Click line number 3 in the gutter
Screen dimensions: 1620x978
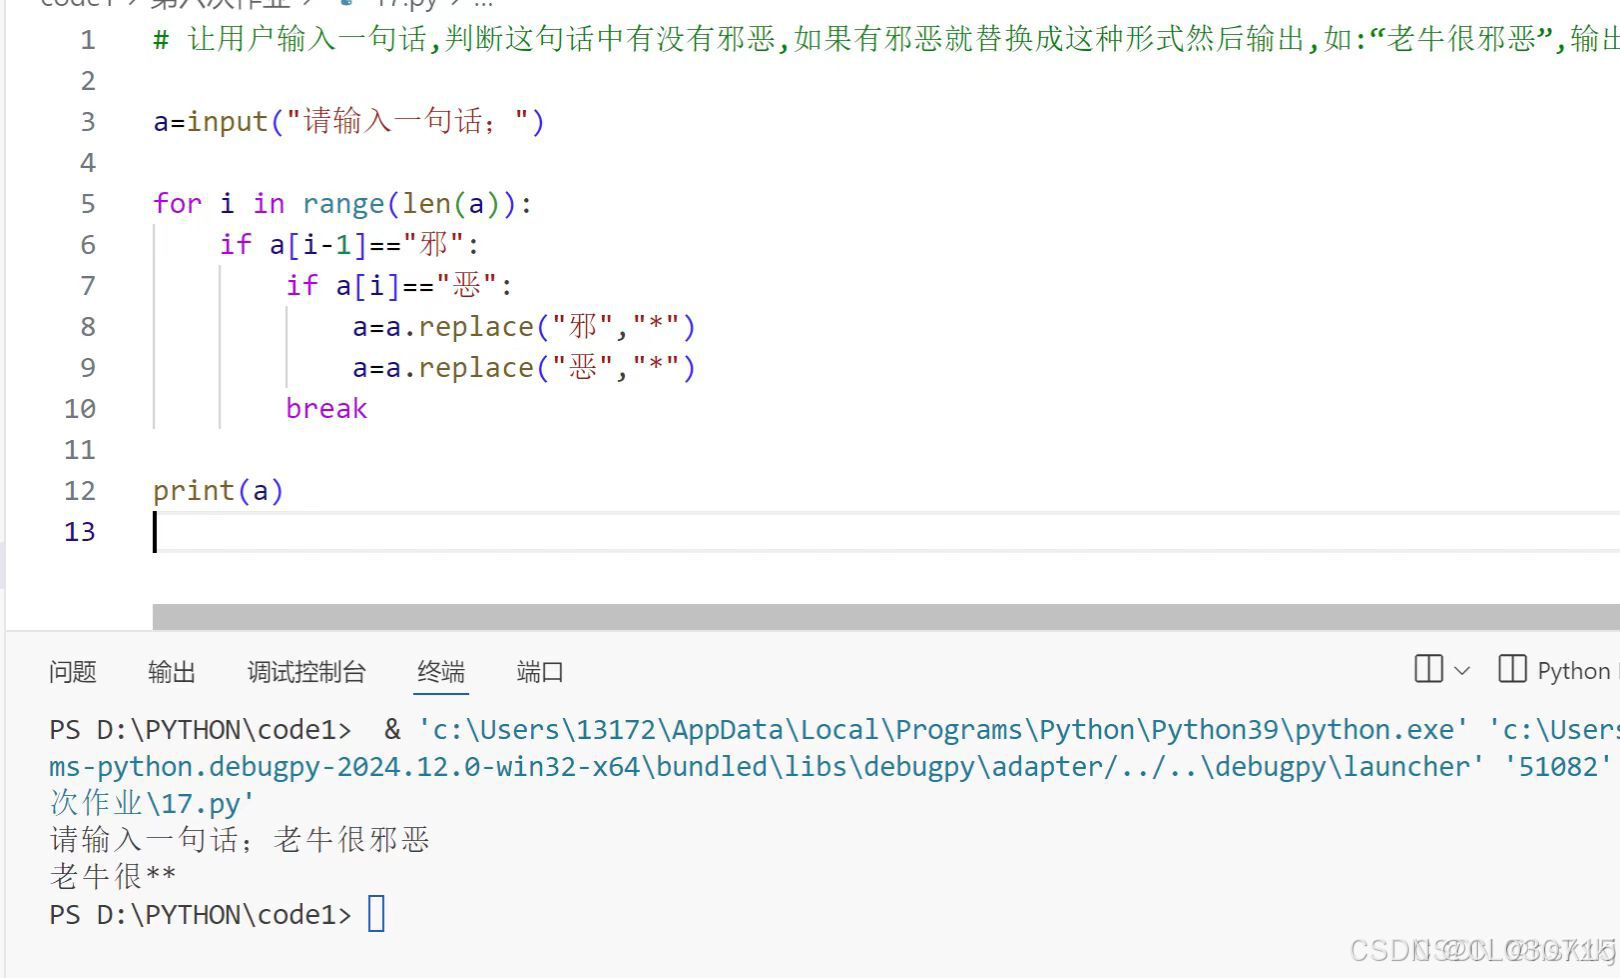pos(88,122)
